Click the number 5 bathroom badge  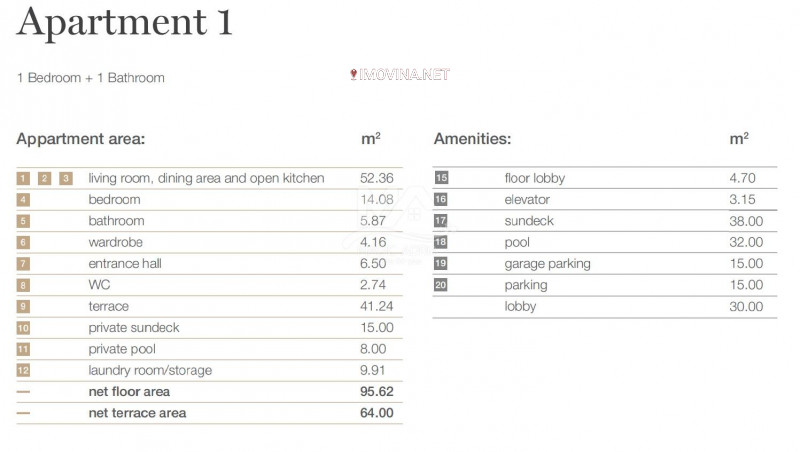pos(23,221)
